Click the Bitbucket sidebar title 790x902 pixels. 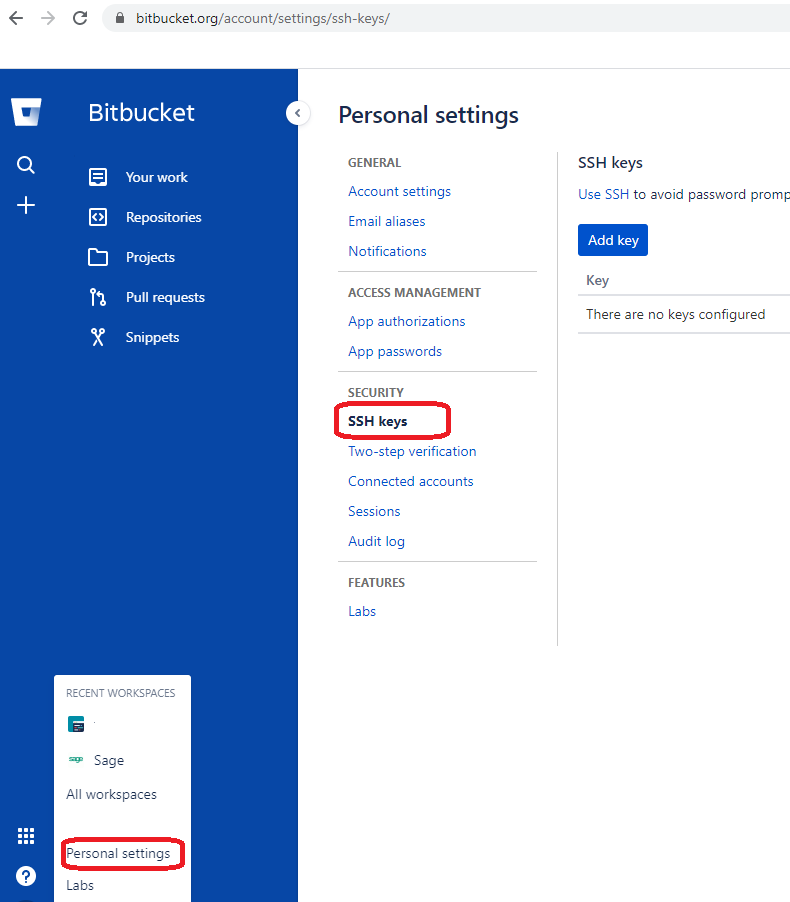pos(142,113)
